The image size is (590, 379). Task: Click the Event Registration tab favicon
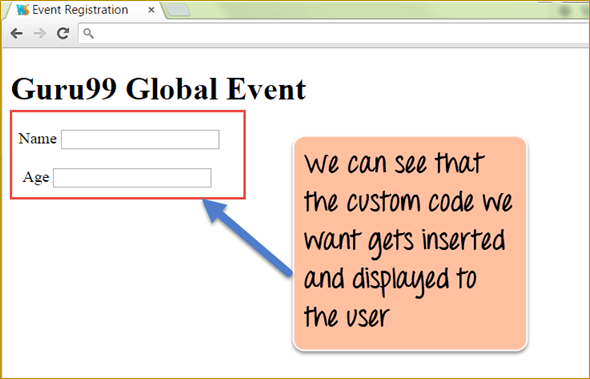tap(23, 10)
